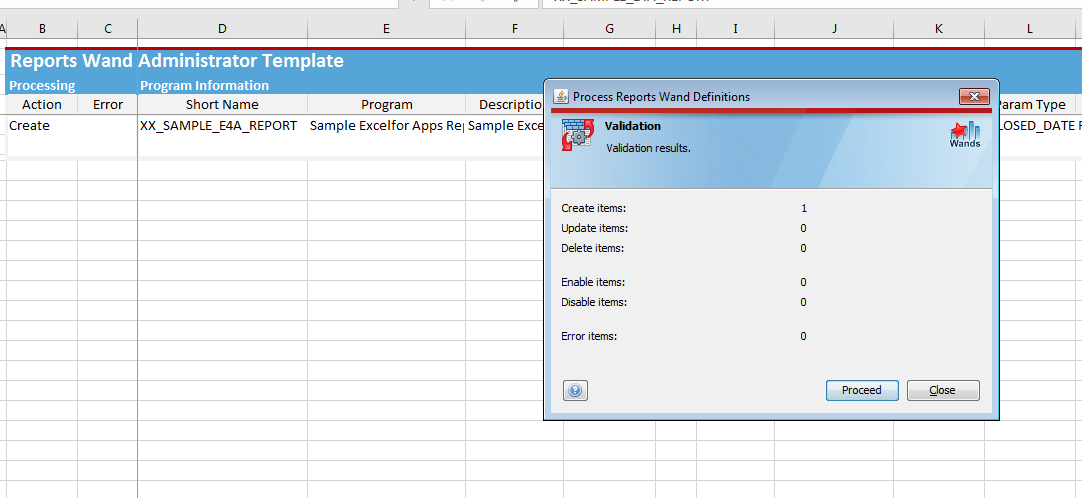Click the Proceed button in the dialog

[862, 390]
